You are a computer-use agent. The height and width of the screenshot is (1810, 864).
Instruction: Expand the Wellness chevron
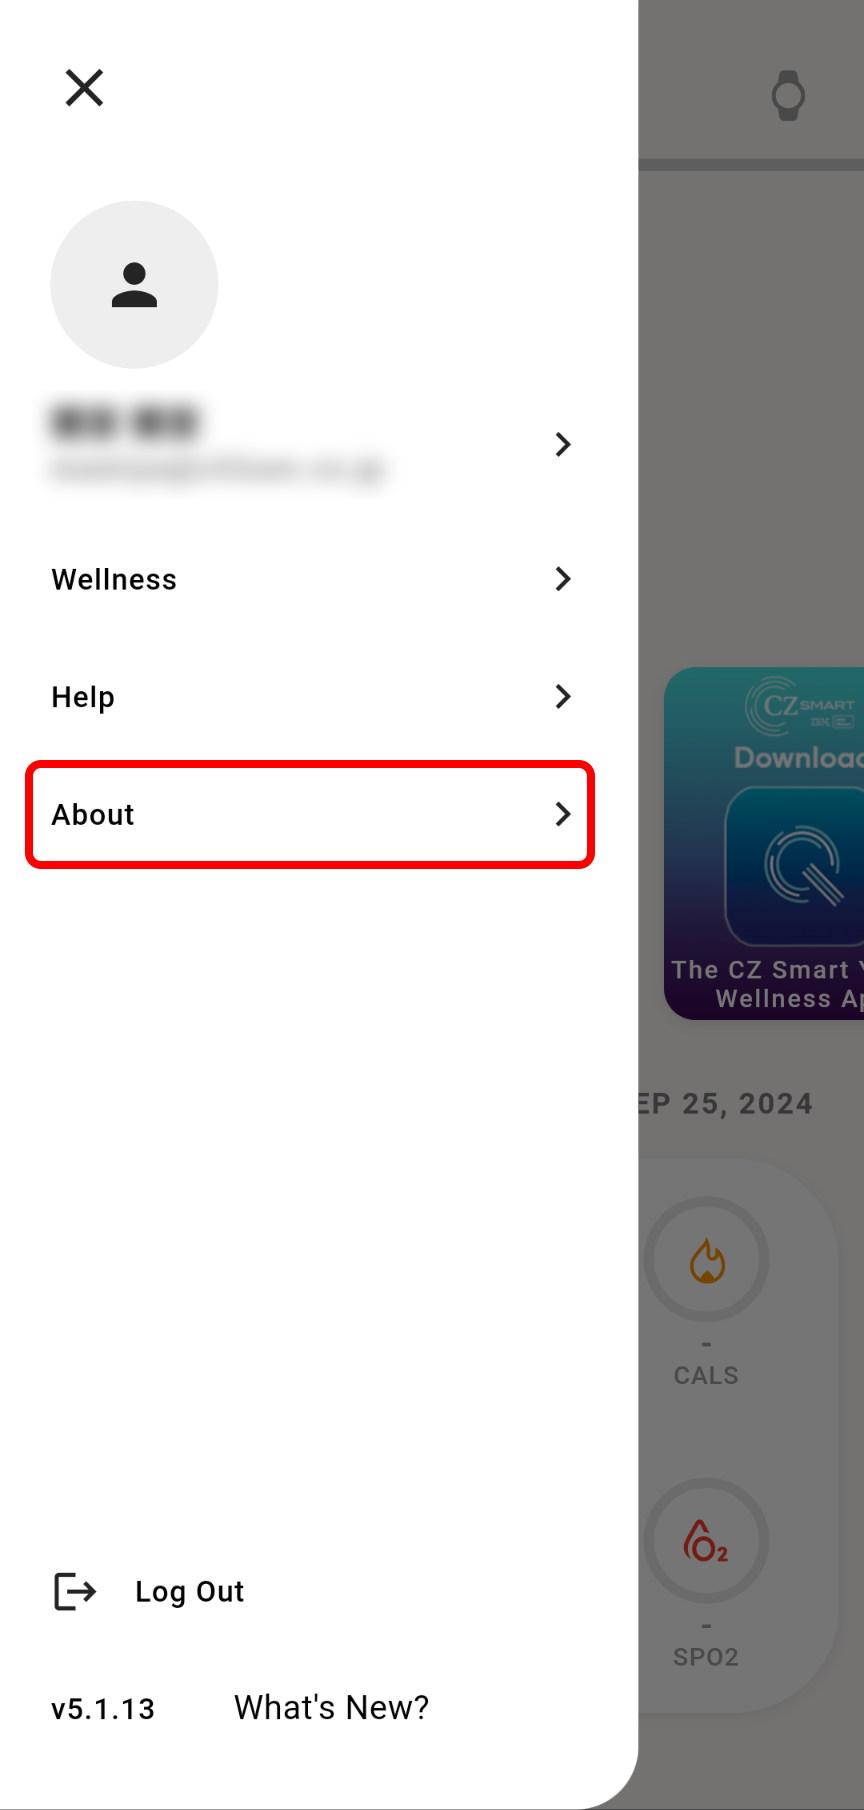click(x=563, y=579)
